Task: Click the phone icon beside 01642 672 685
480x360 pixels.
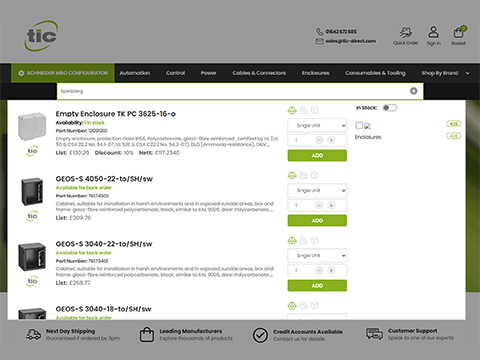Action: point(319,32)
